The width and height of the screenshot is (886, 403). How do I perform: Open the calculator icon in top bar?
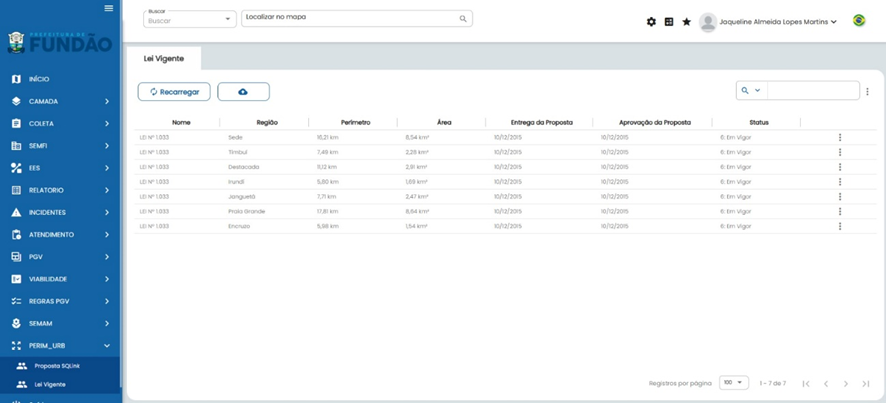(x=669, y=22)
